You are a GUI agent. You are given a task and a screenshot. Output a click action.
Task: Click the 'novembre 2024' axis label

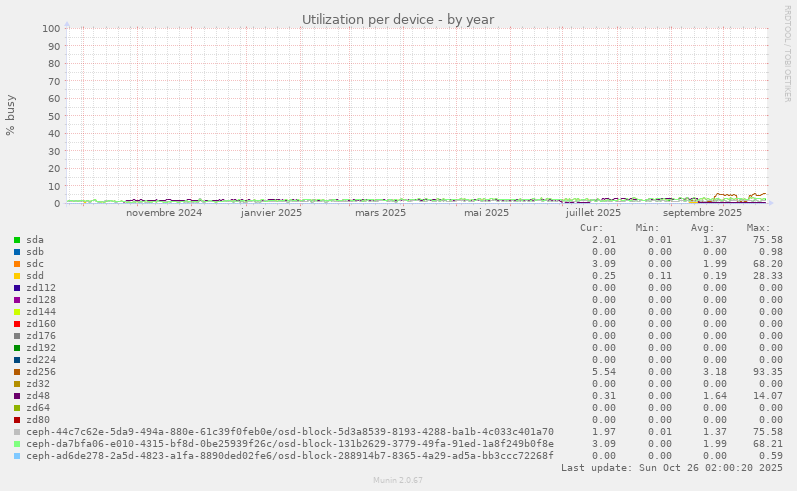tap(164, 212)
